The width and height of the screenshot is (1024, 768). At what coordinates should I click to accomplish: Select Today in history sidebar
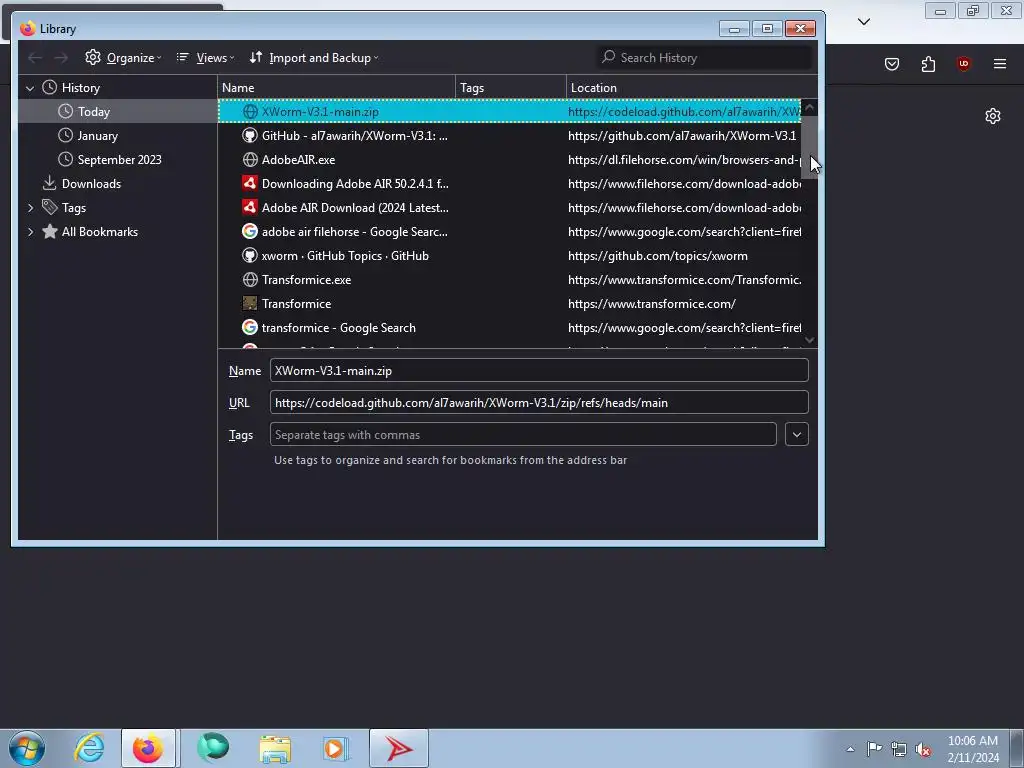[x=93, y=112]
